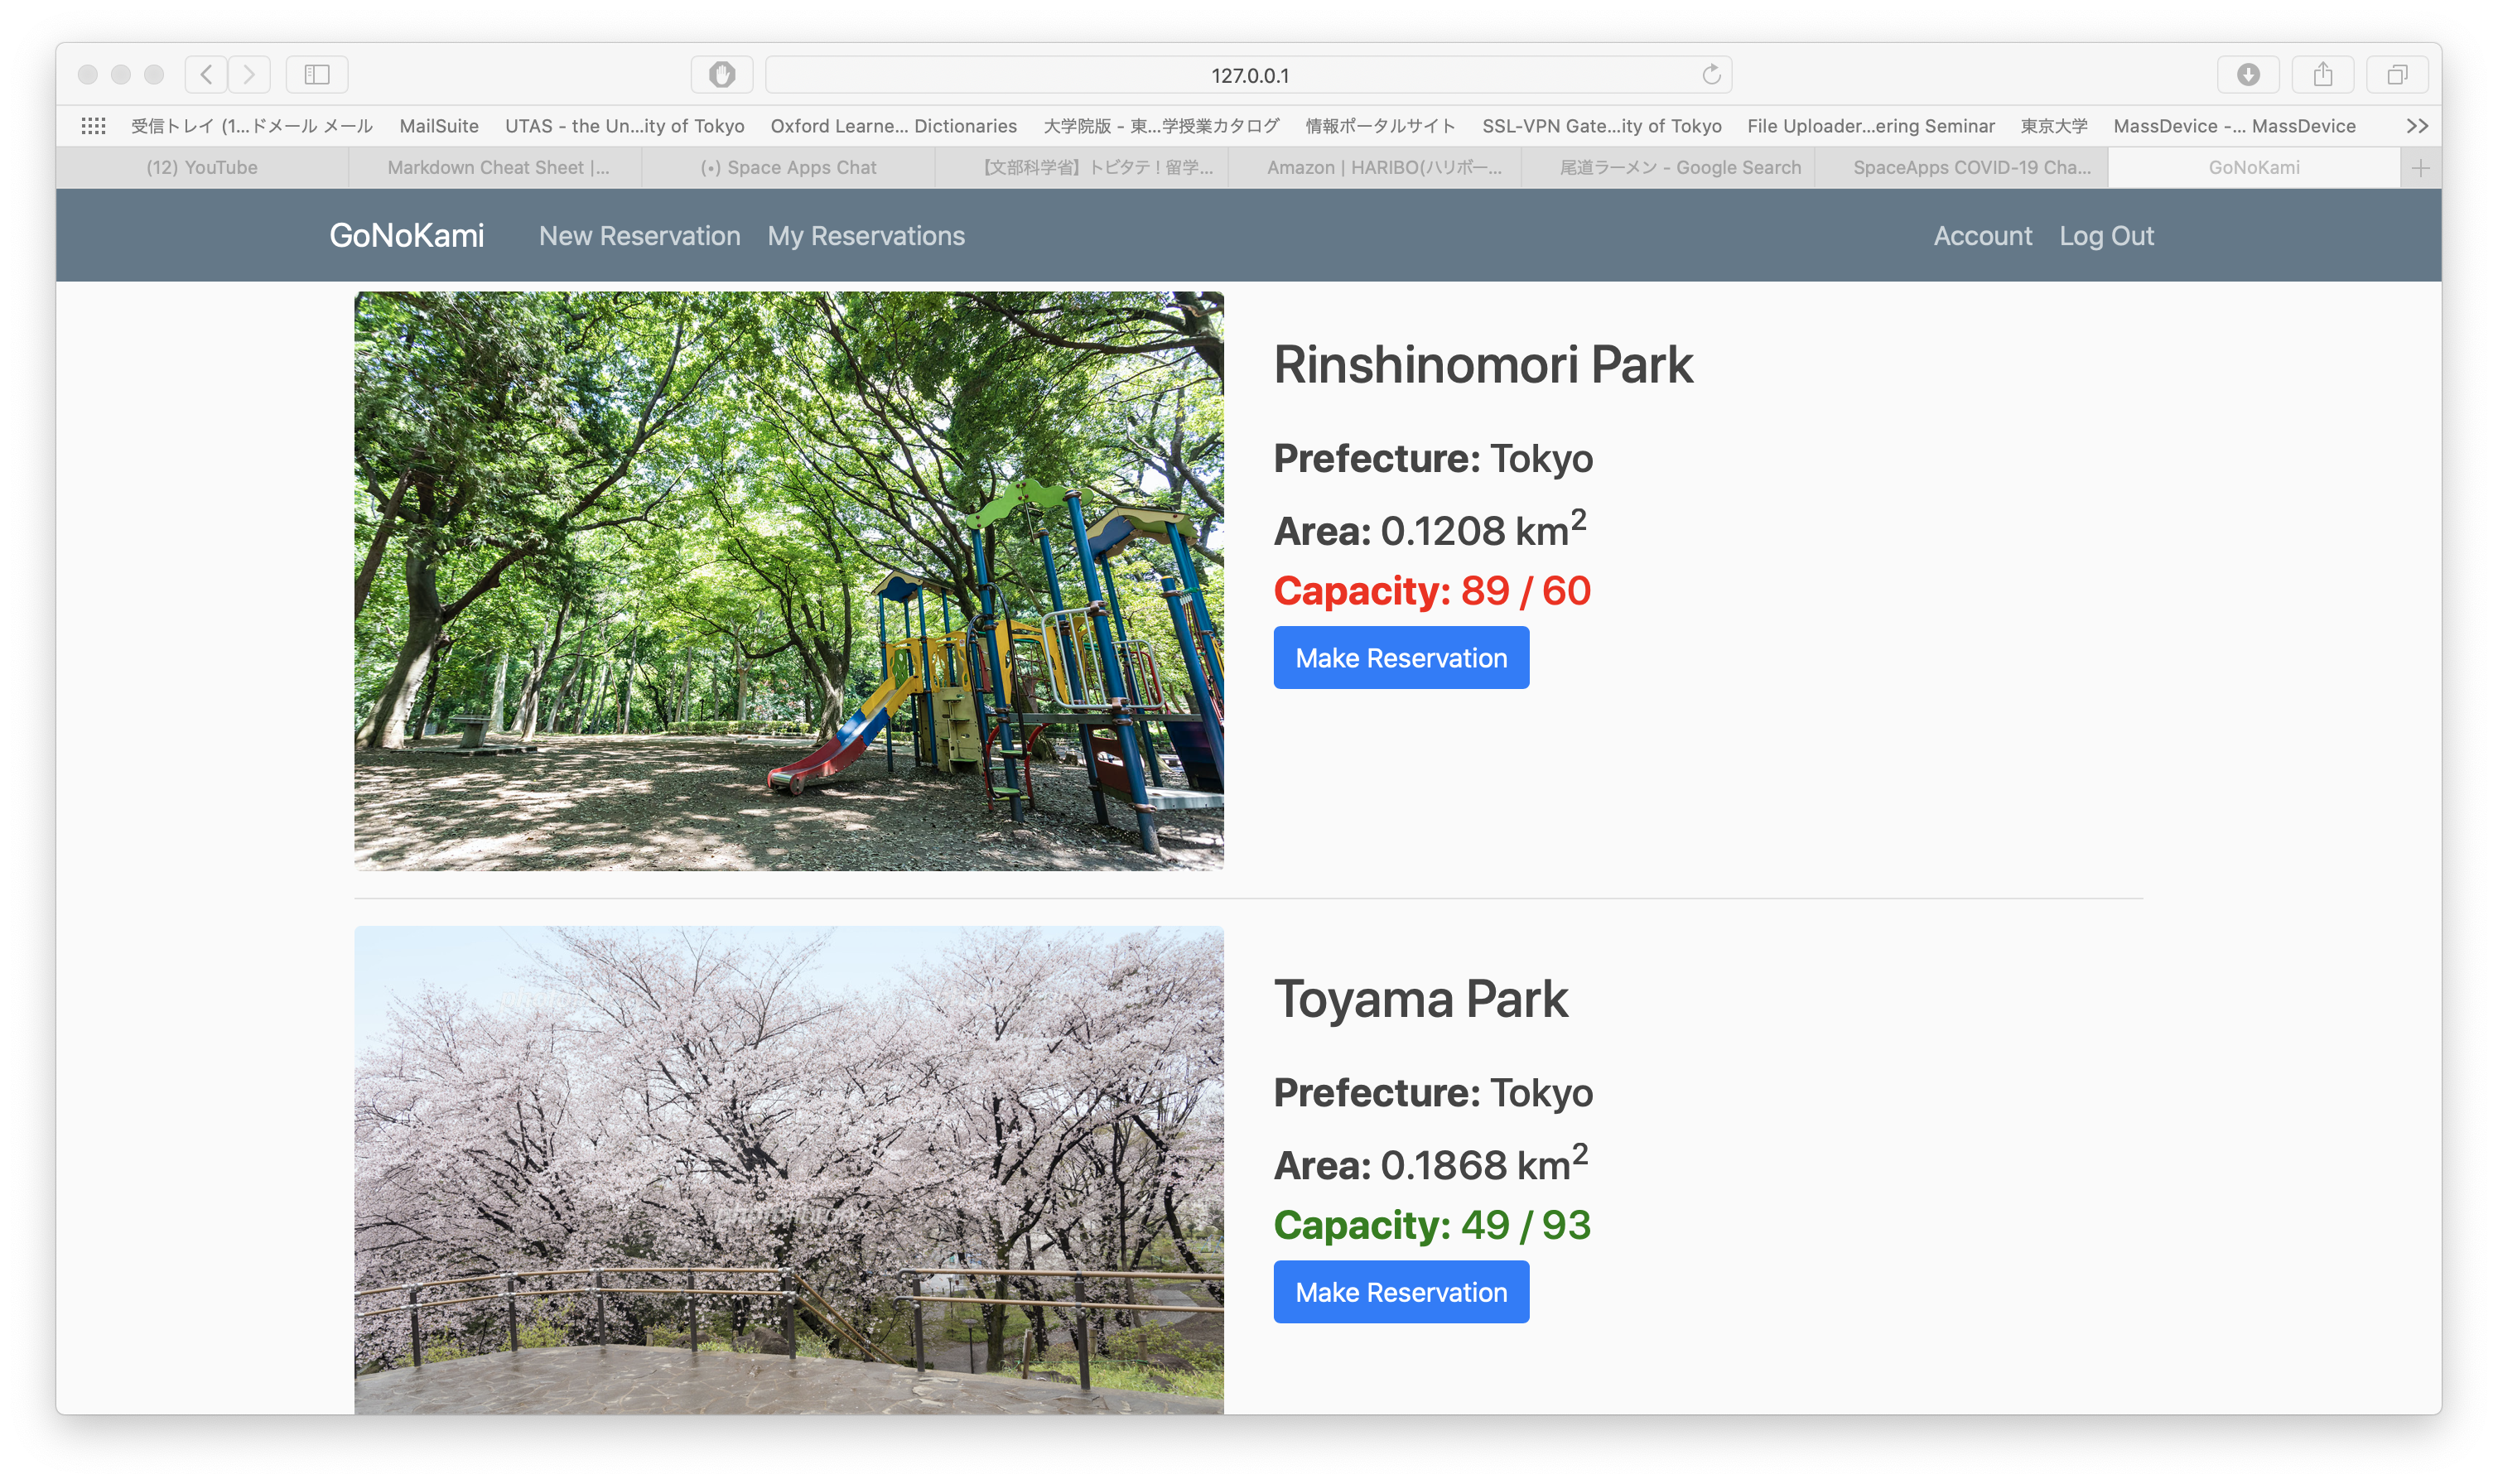This screenshot has height=1484, width=2498.
Task: Open 東京大学 bookmark
Action: (2053, 126)
